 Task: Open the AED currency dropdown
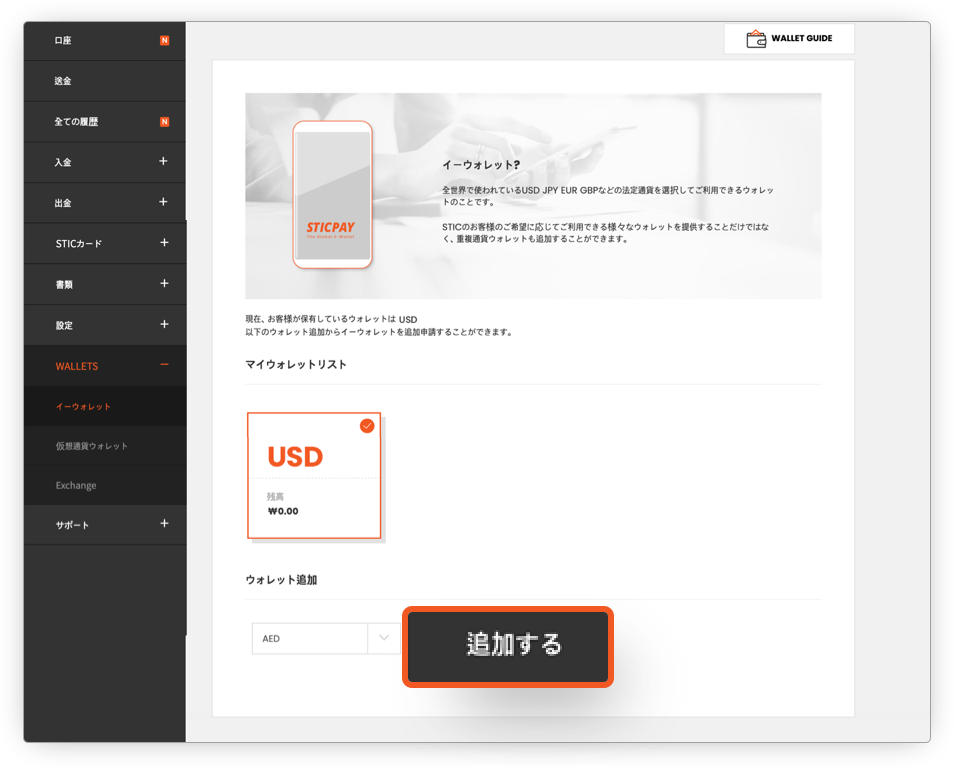326,638
